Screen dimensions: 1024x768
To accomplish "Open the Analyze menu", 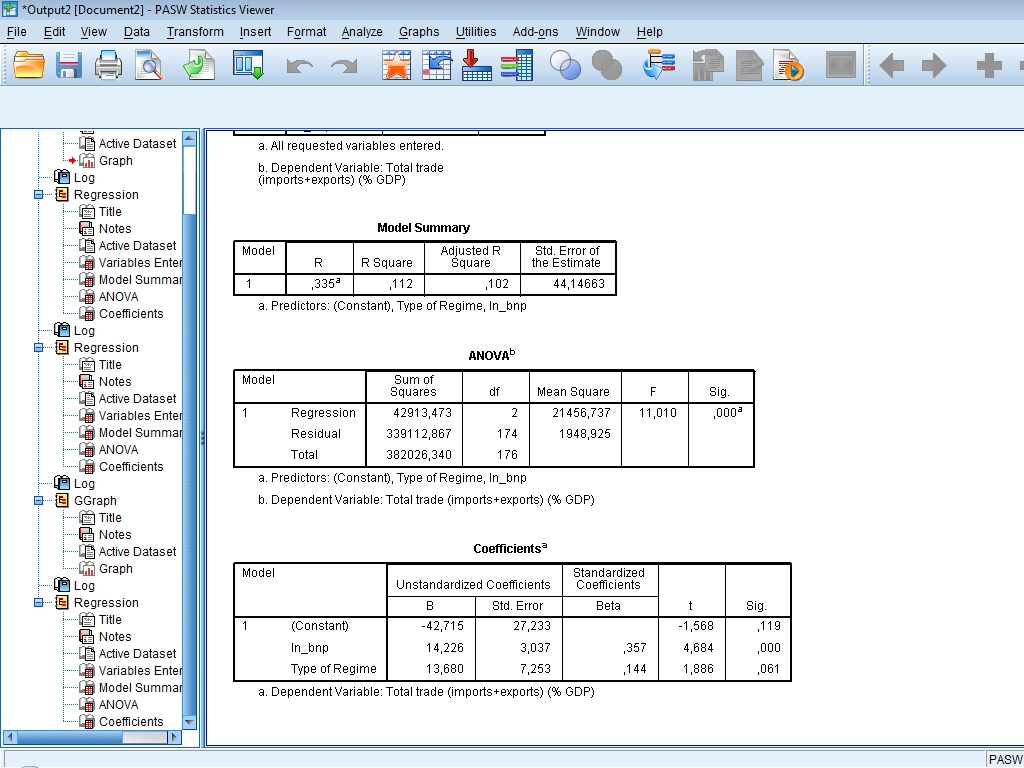I will pyautogui.click(x=361, y=32).
